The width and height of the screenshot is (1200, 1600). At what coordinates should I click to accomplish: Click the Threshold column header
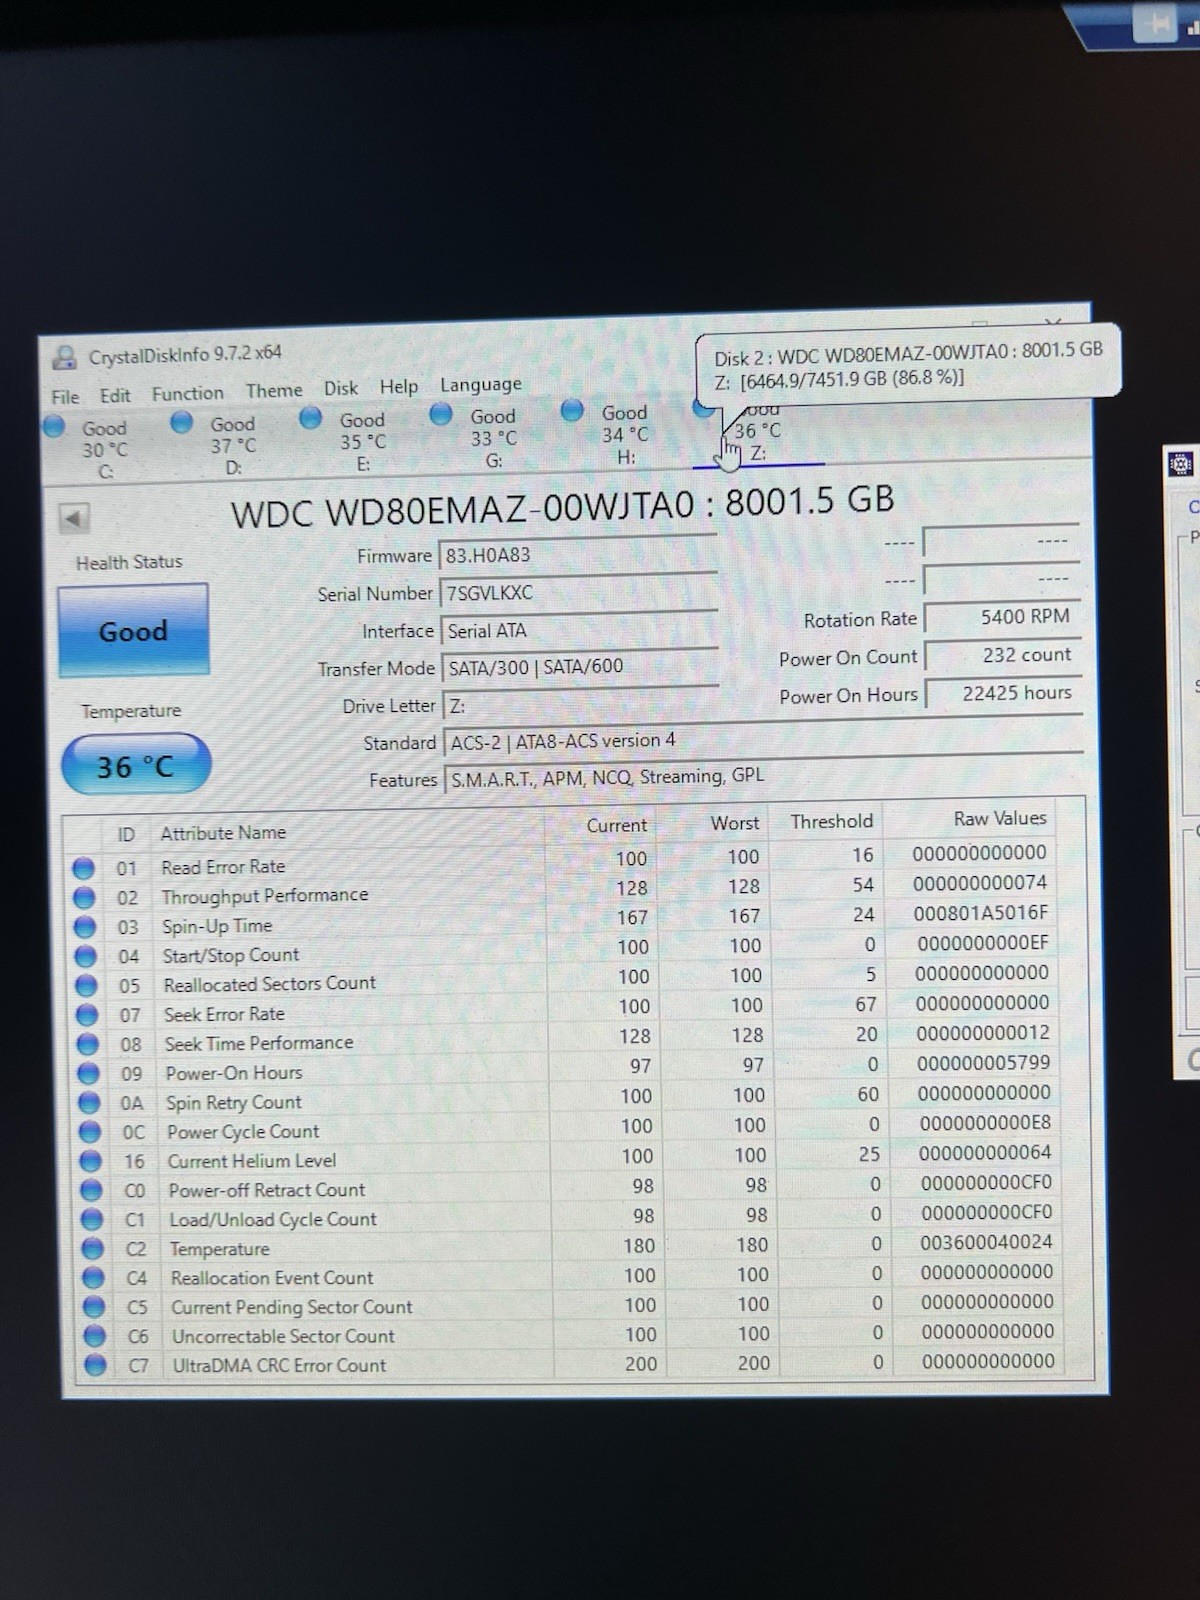click(832, 821)
